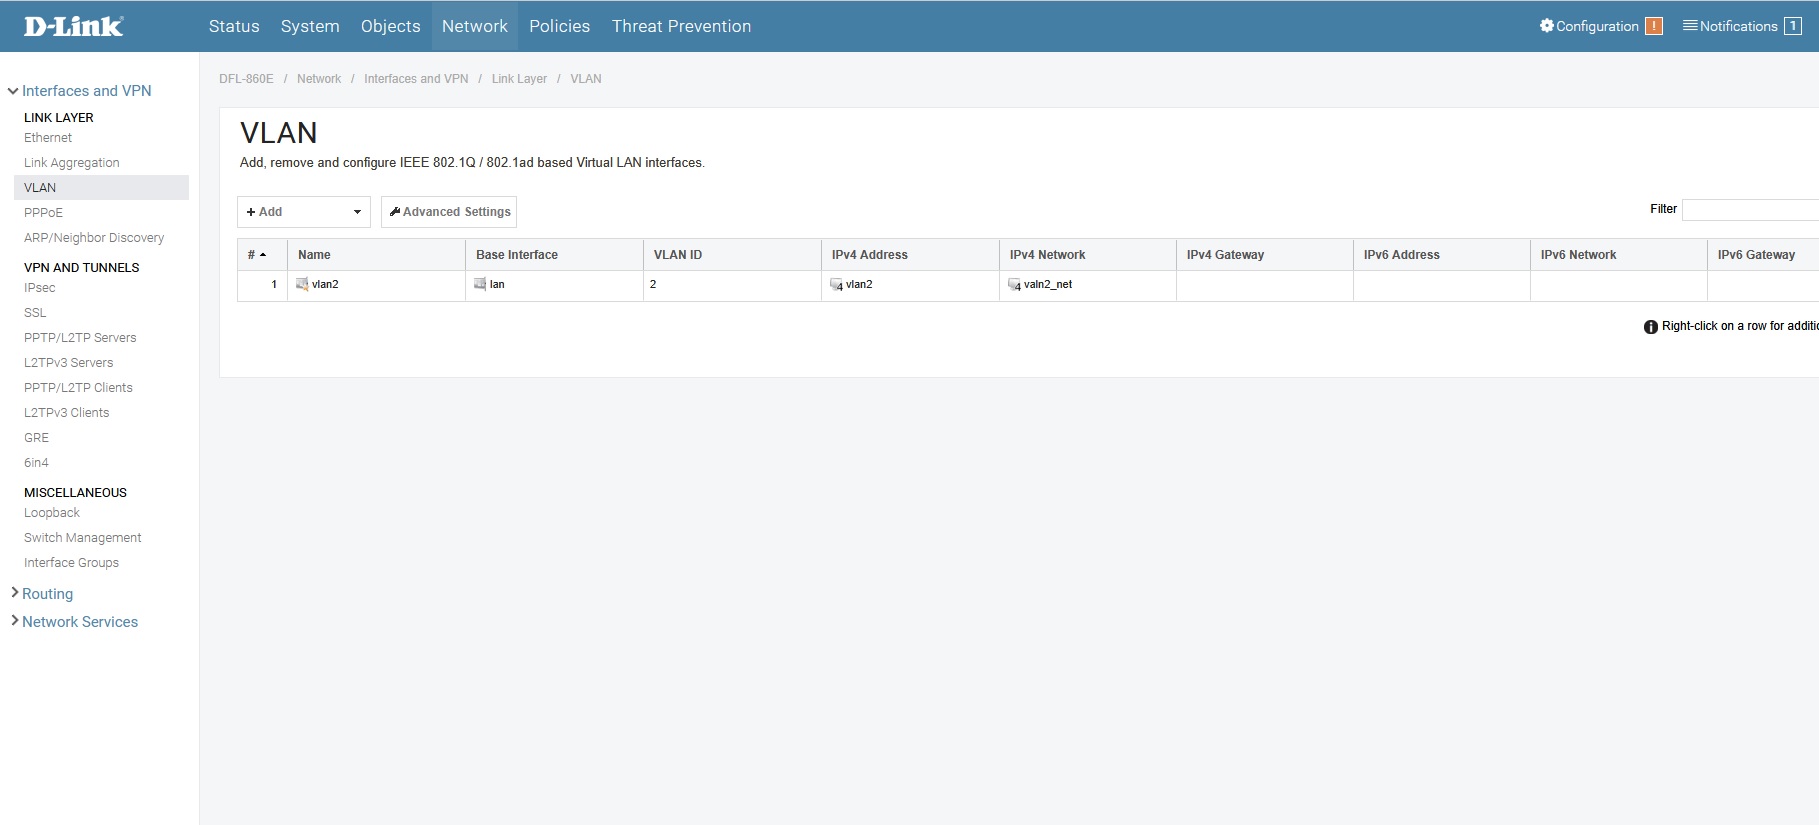Open the Notifications list icon
Viewport: 1819px width, 825px height.
[x=1690, y=26]
